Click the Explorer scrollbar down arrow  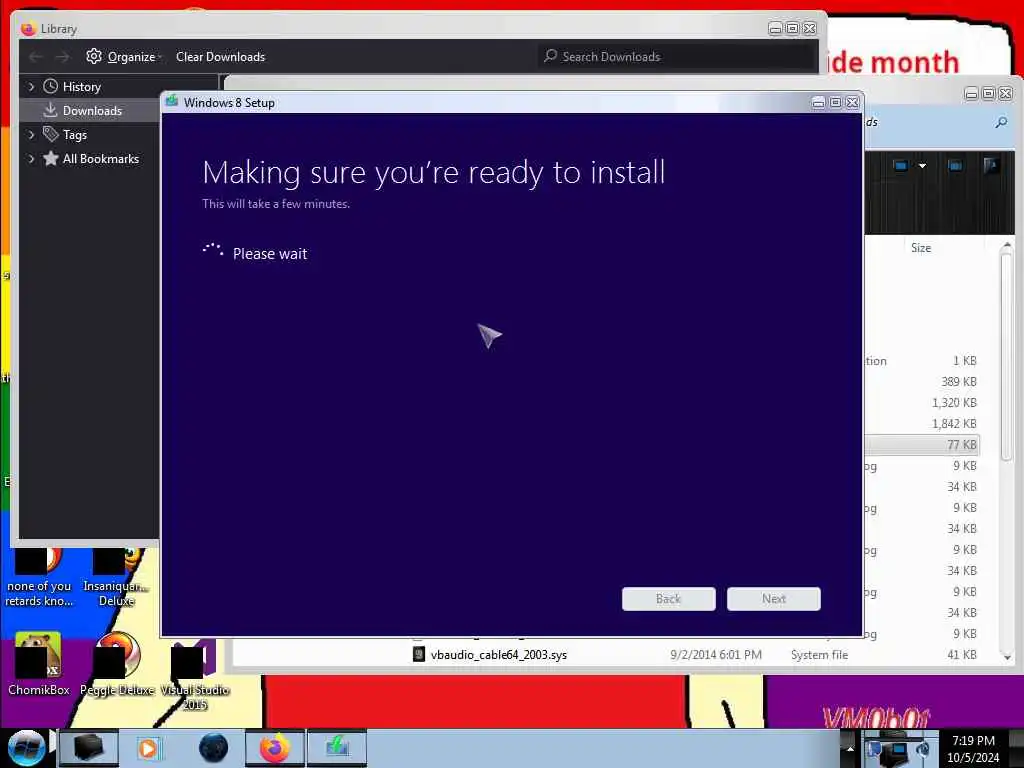tap(1007, 656)
